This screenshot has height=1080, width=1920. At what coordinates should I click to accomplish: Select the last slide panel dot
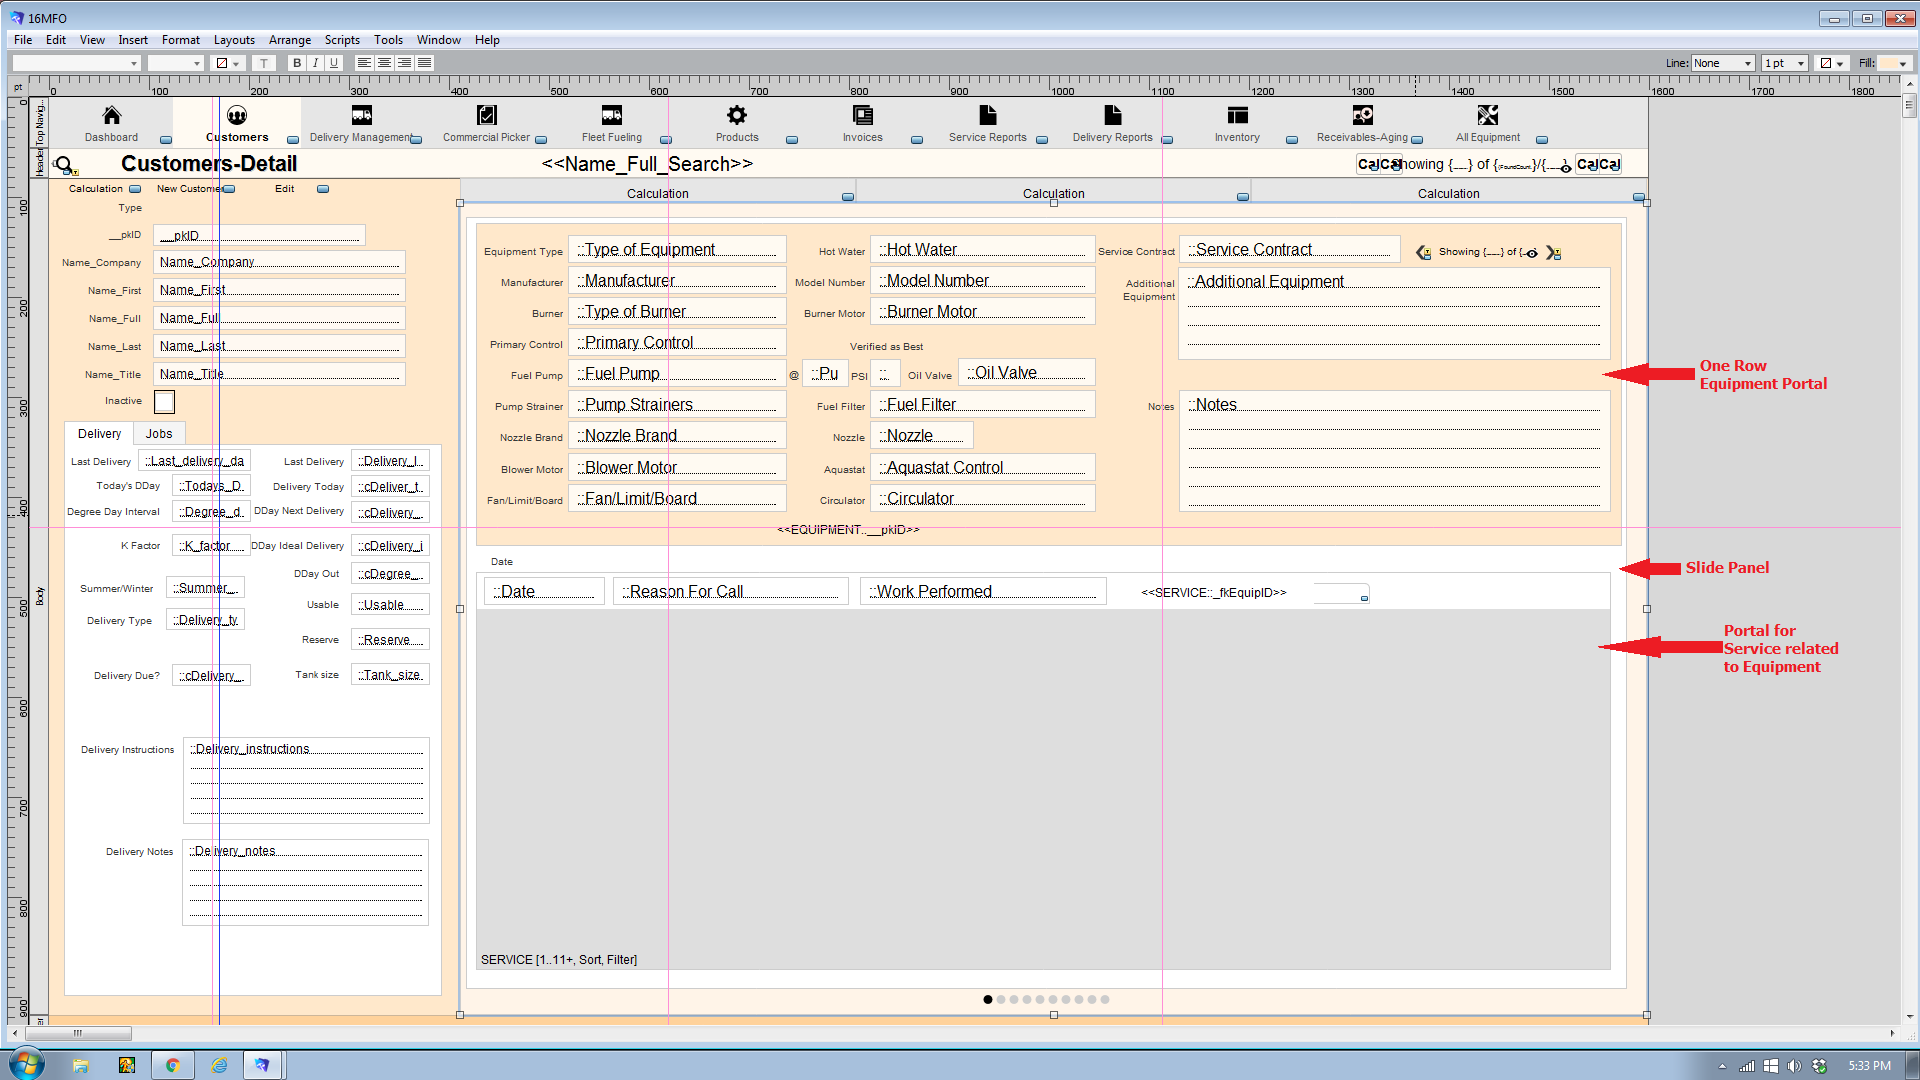[x=1105, y=999]
